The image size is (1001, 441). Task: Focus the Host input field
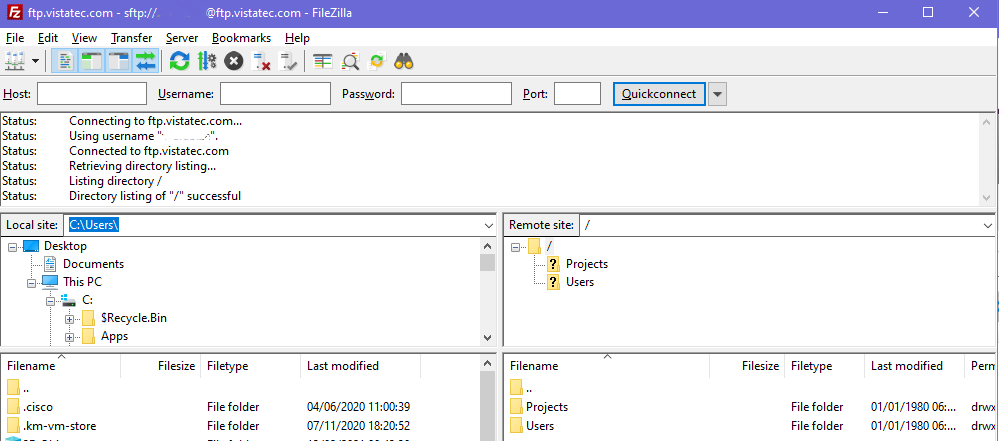click(92, 94)
